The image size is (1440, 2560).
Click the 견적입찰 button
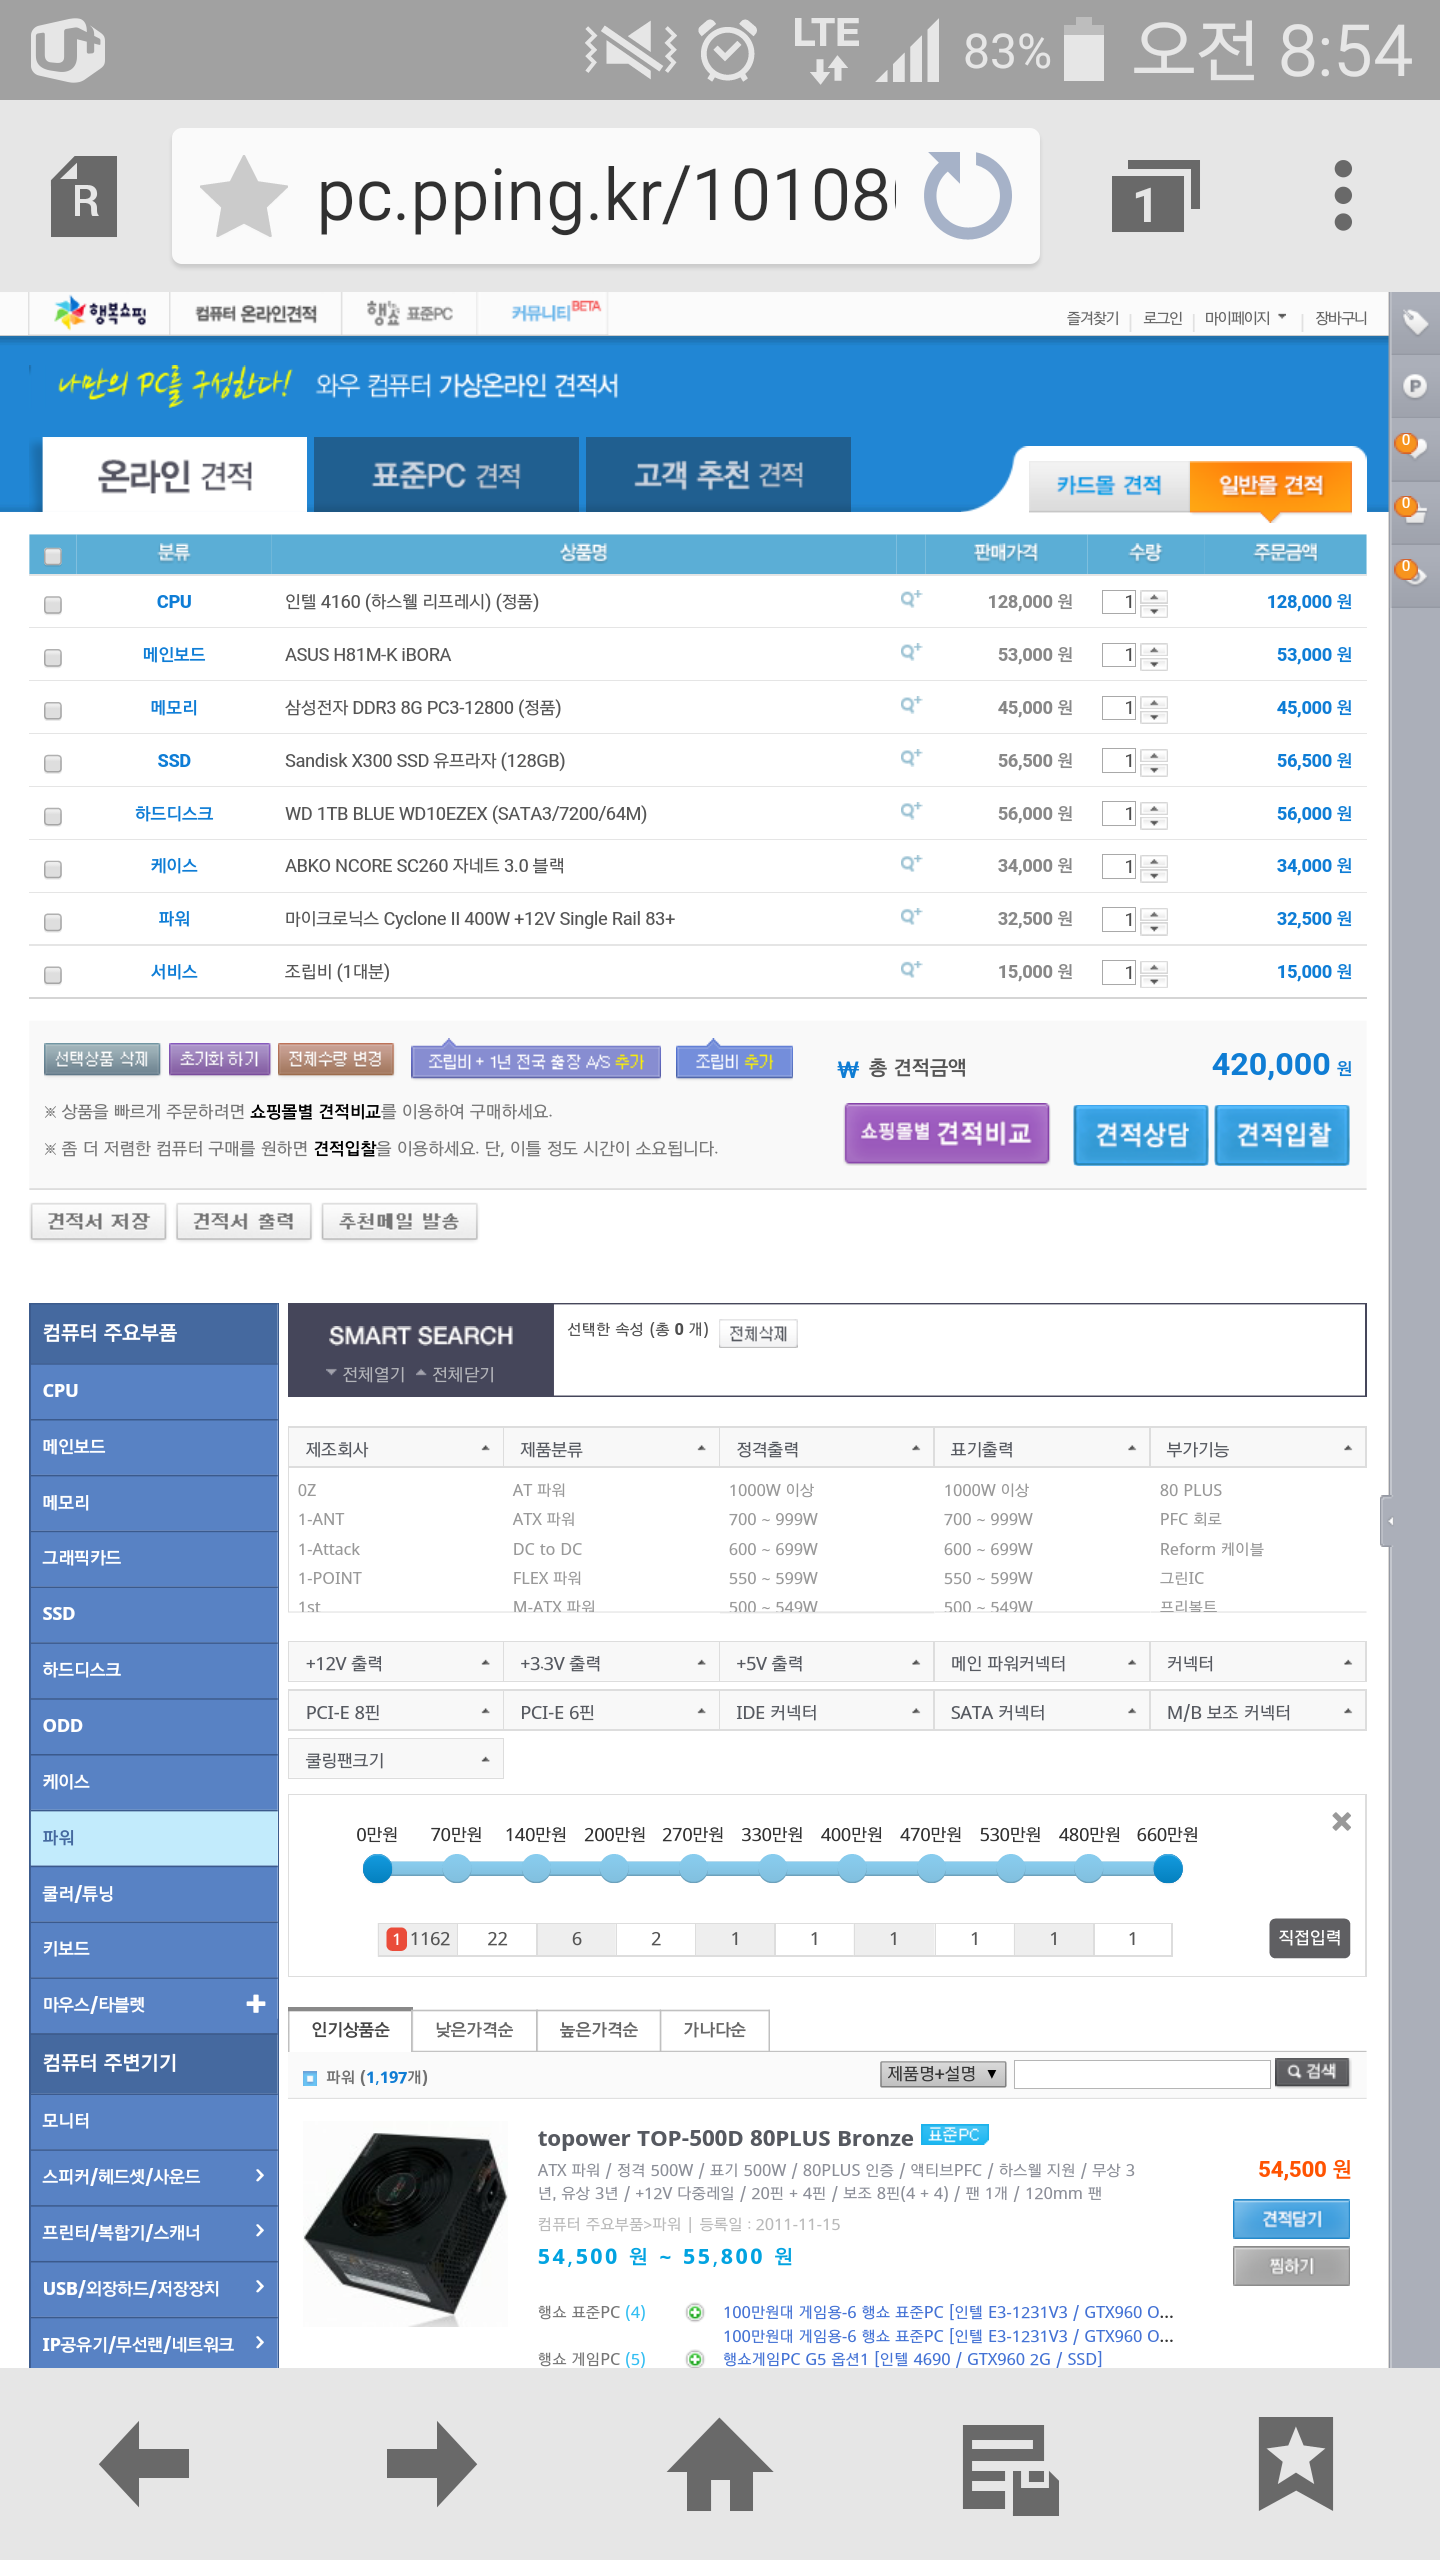click(1282, 1135)
